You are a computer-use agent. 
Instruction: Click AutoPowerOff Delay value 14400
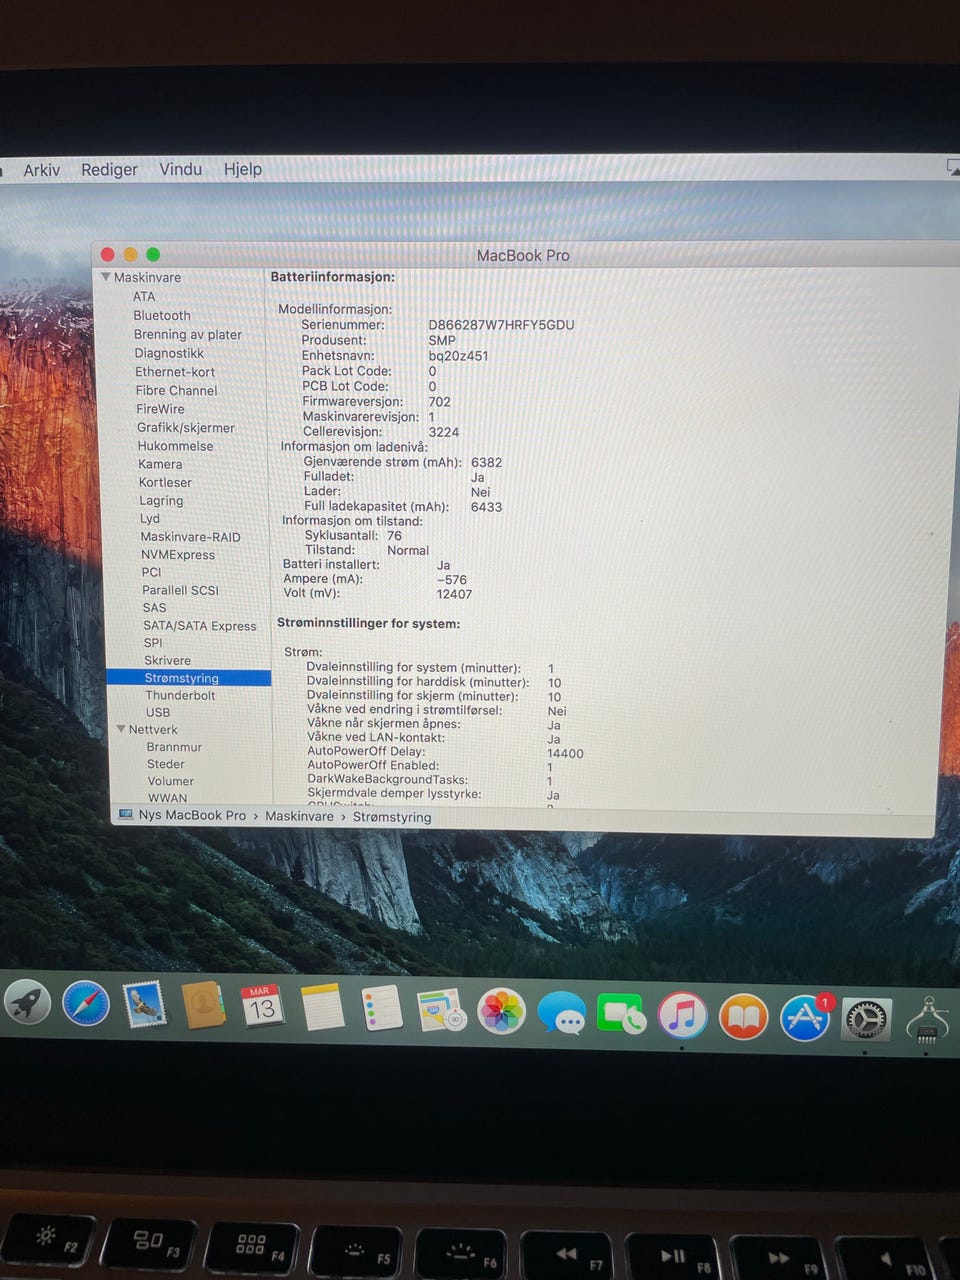point(565,753)
